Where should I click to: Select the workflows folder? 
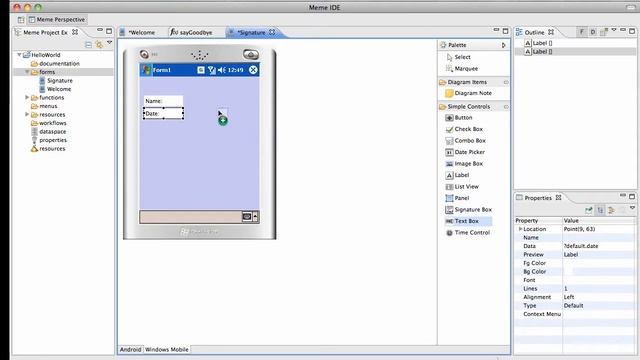49,123
